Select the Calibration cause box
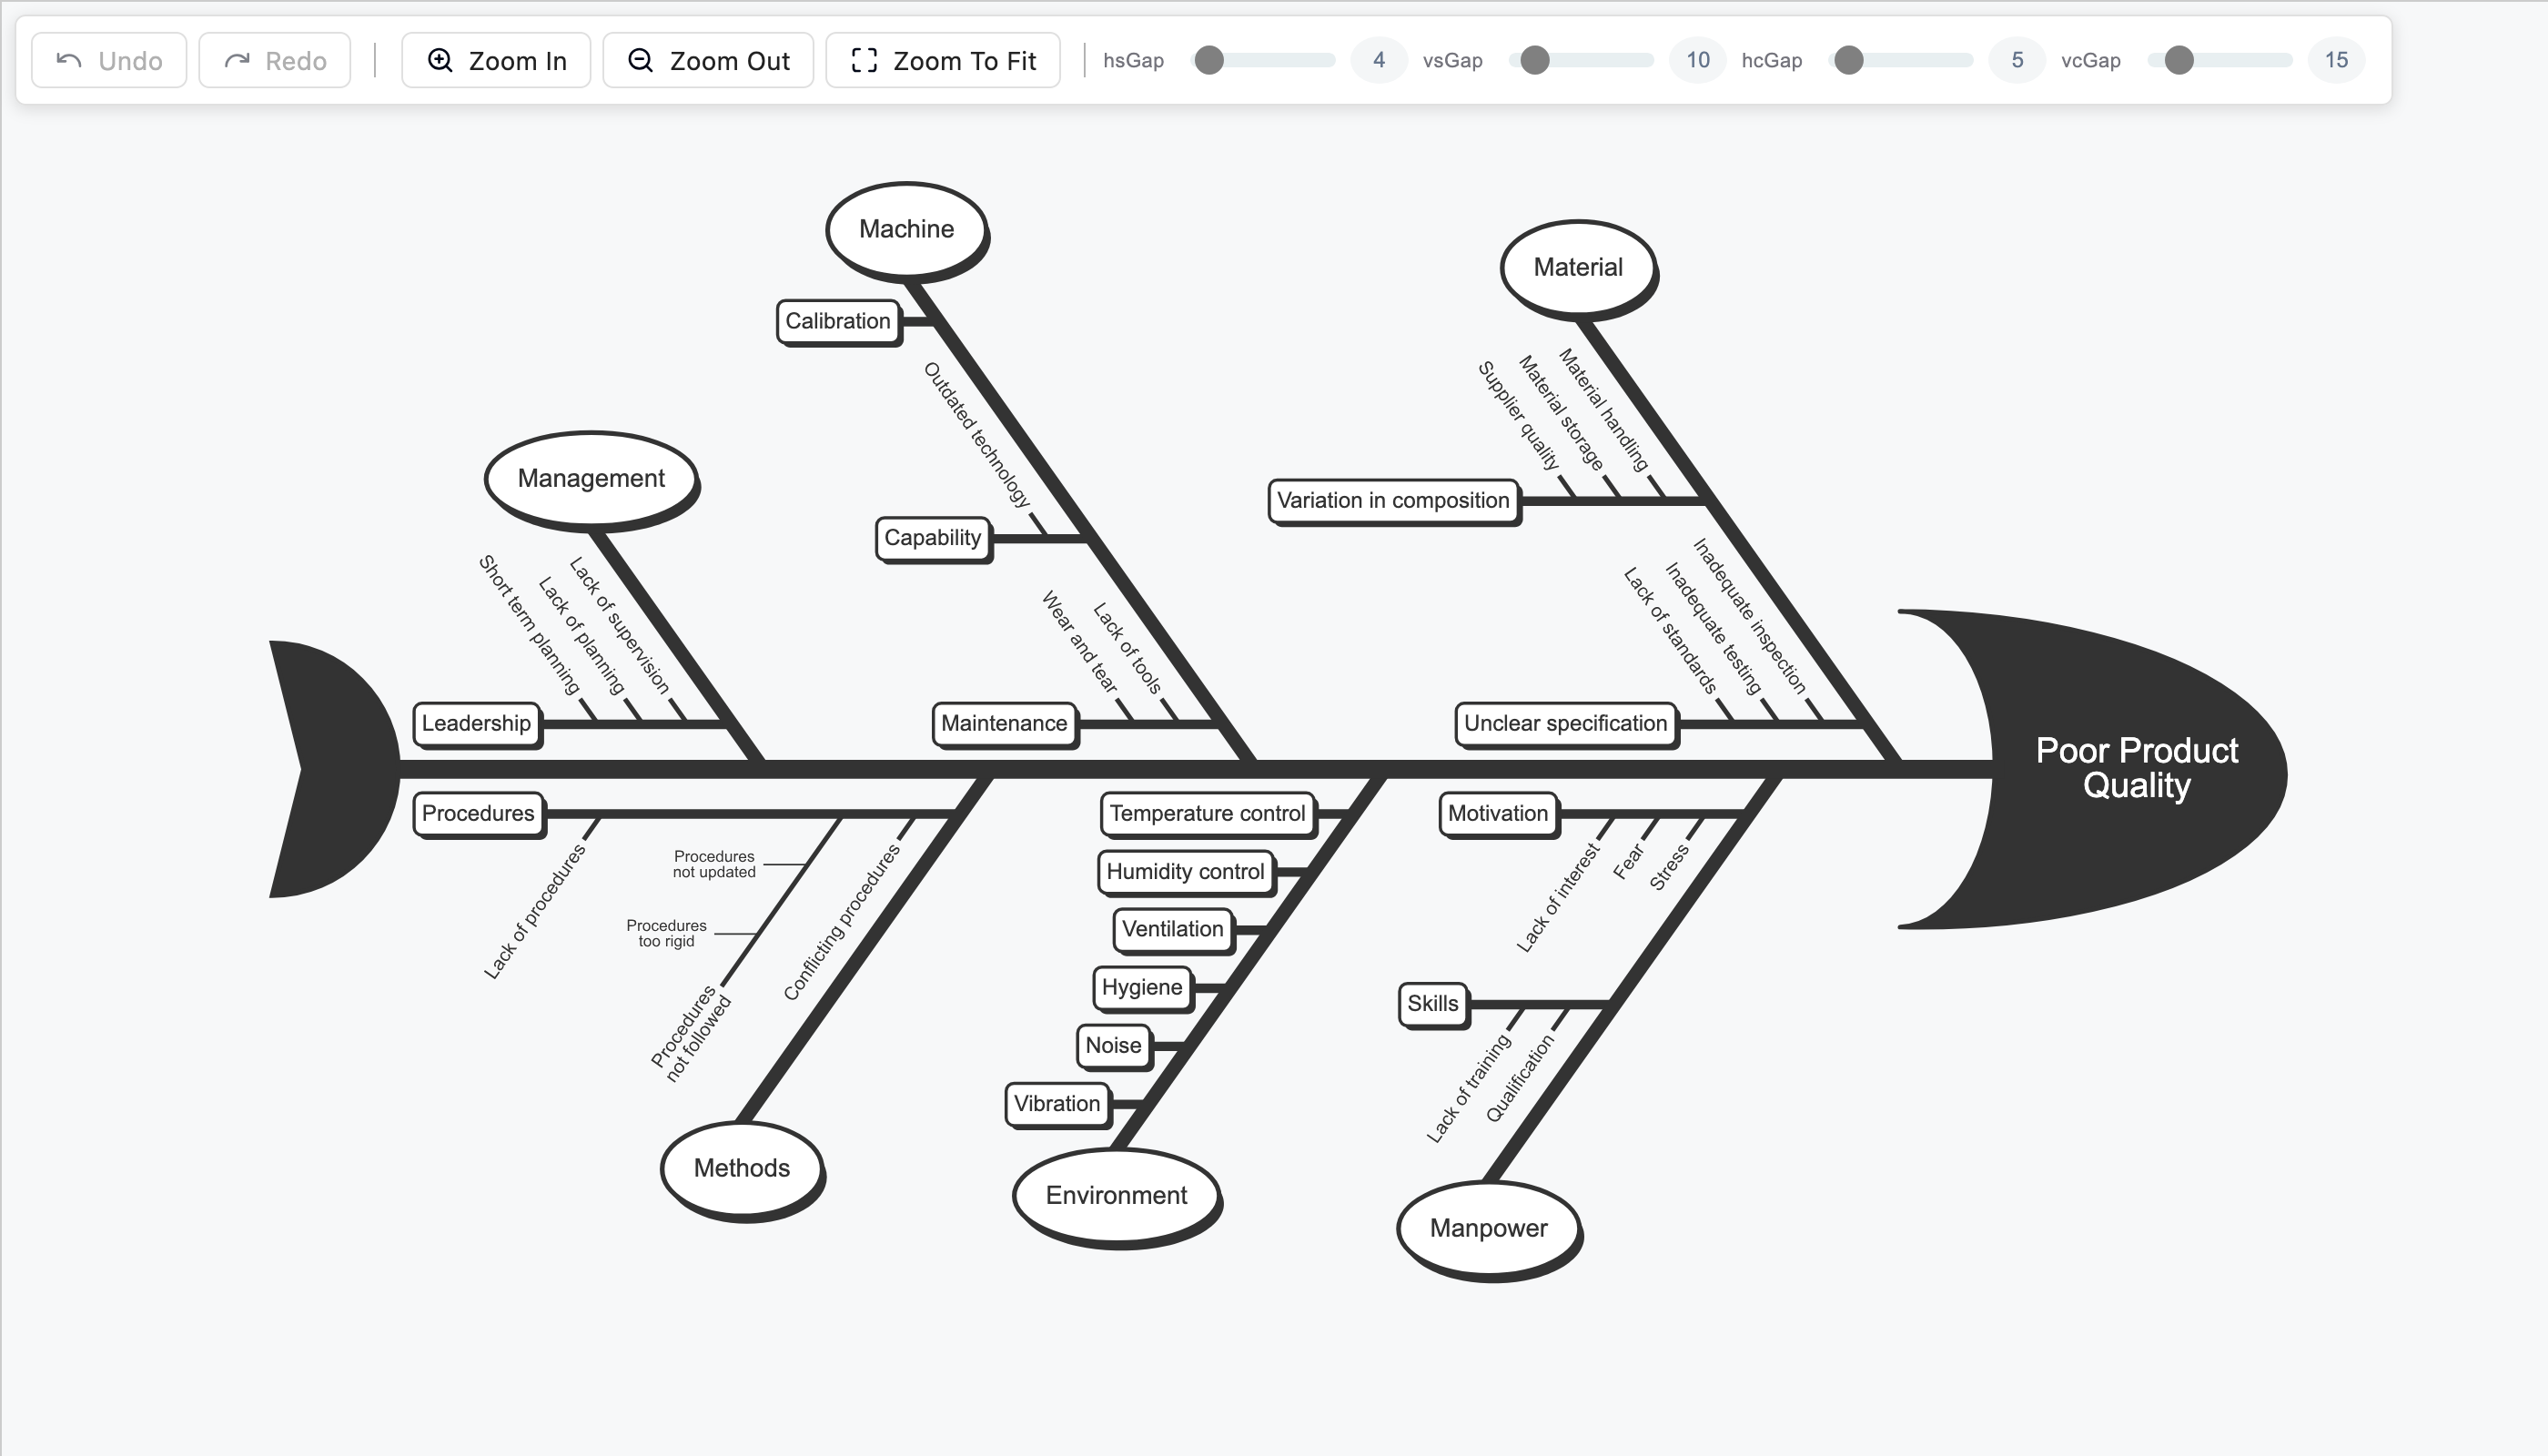The width and height of the screenshot is (2548, 1456). 837,321
